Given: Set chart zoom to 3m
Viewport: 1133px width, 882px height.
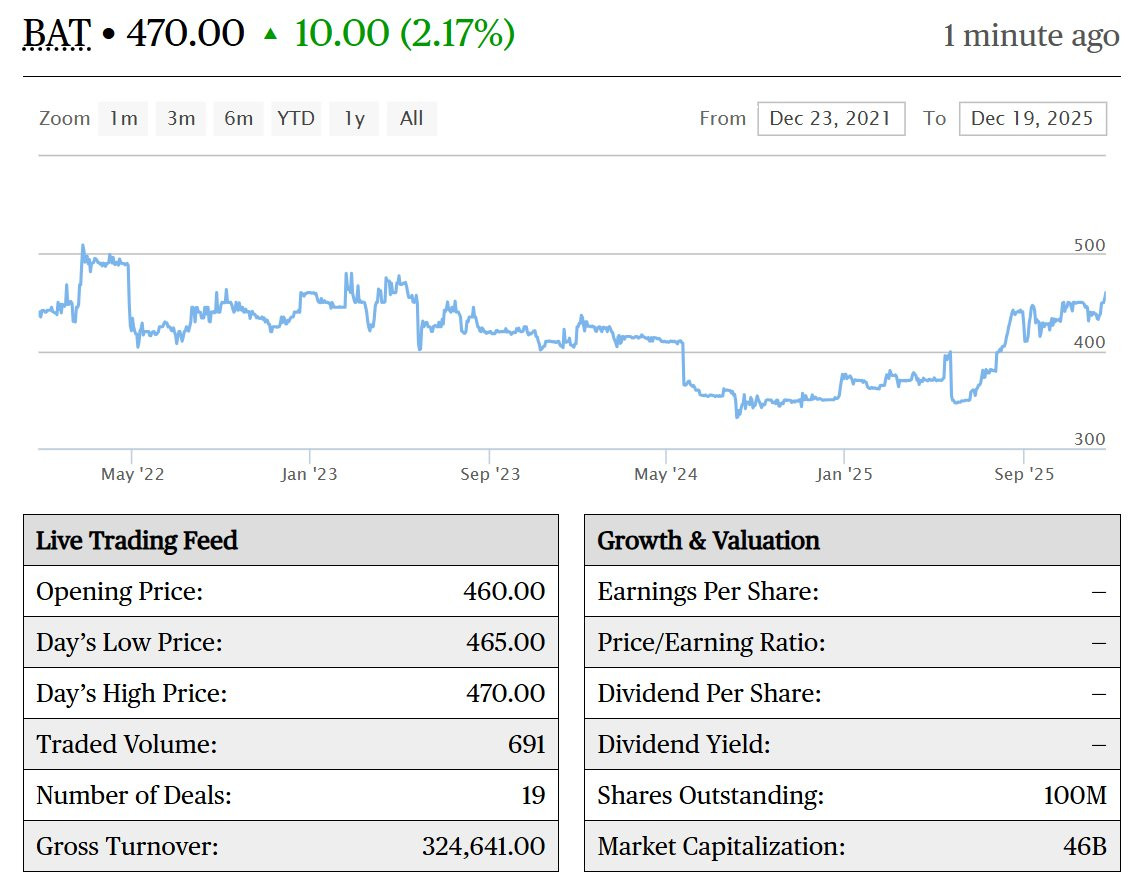Looking at the screenshot, I should tap(181, 119).
